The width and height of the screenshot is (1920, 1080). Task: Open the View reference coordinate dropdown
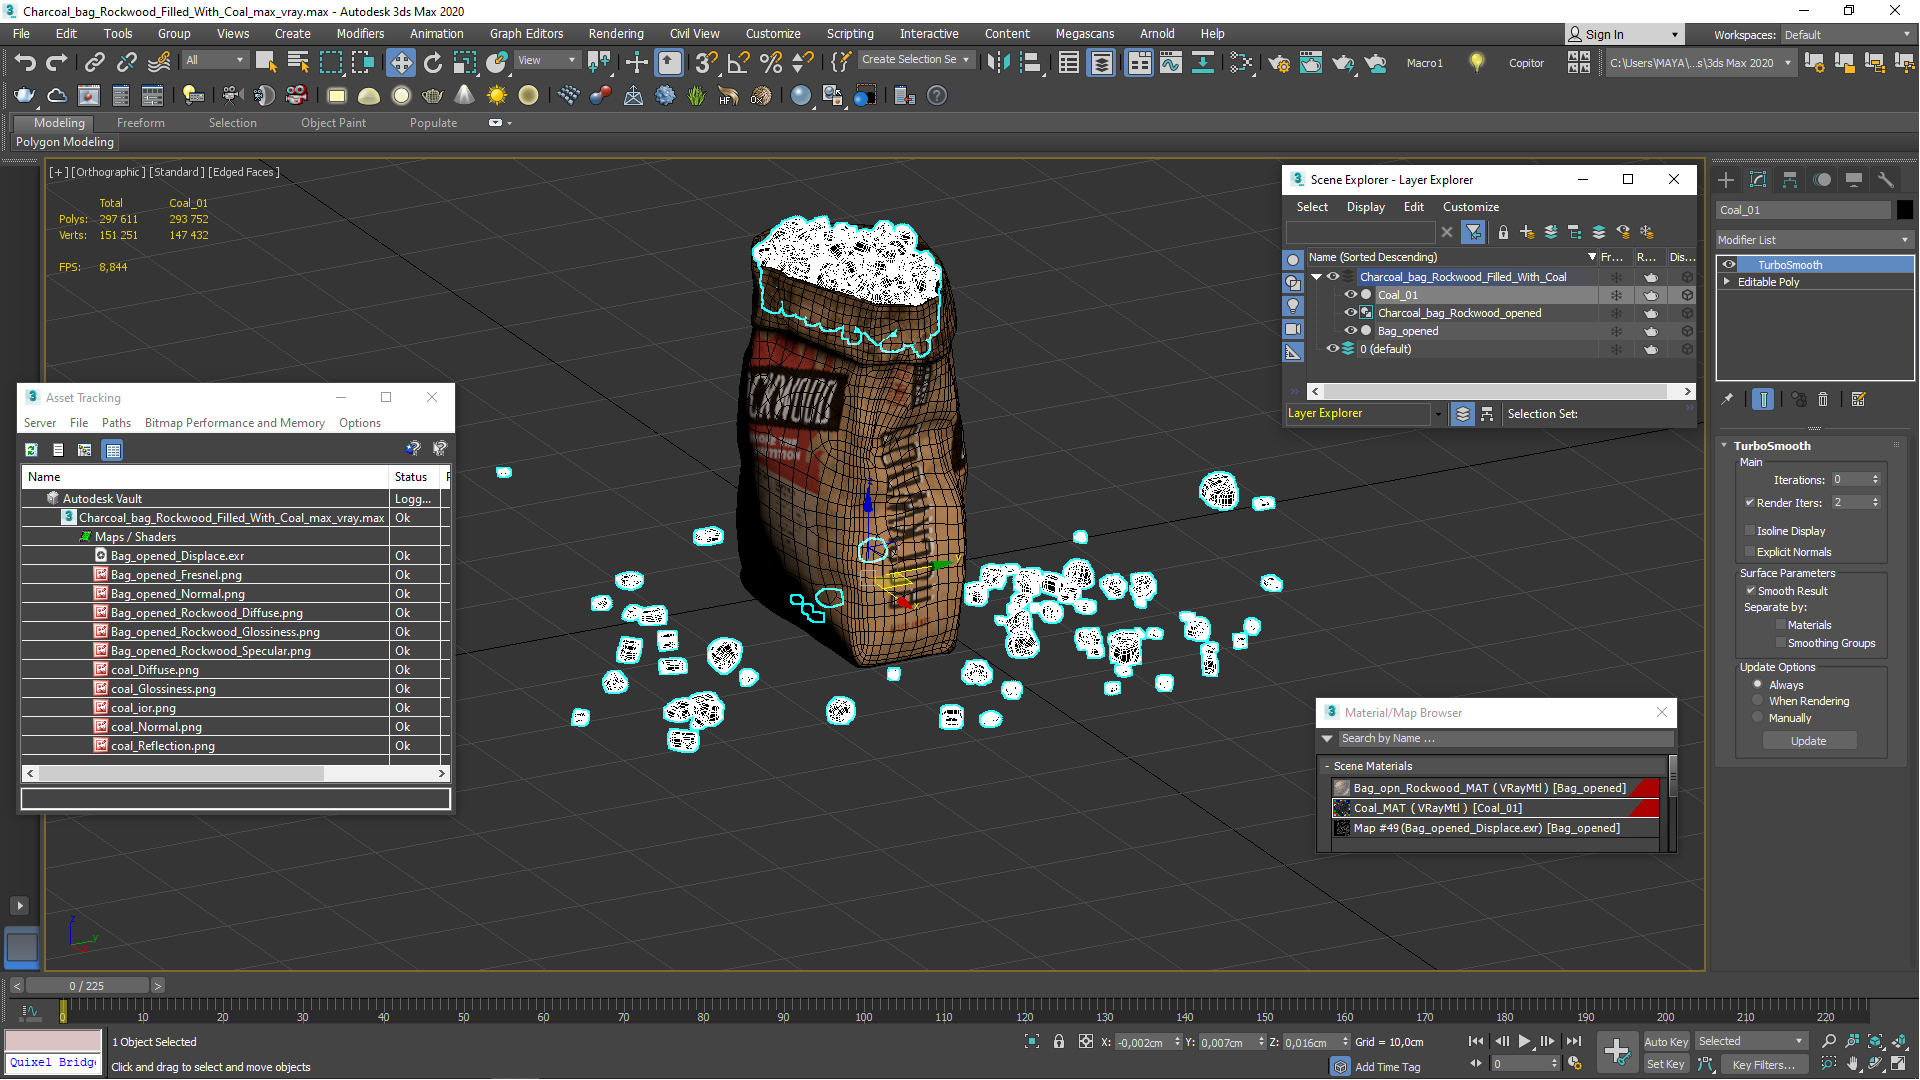pos(546,60)
